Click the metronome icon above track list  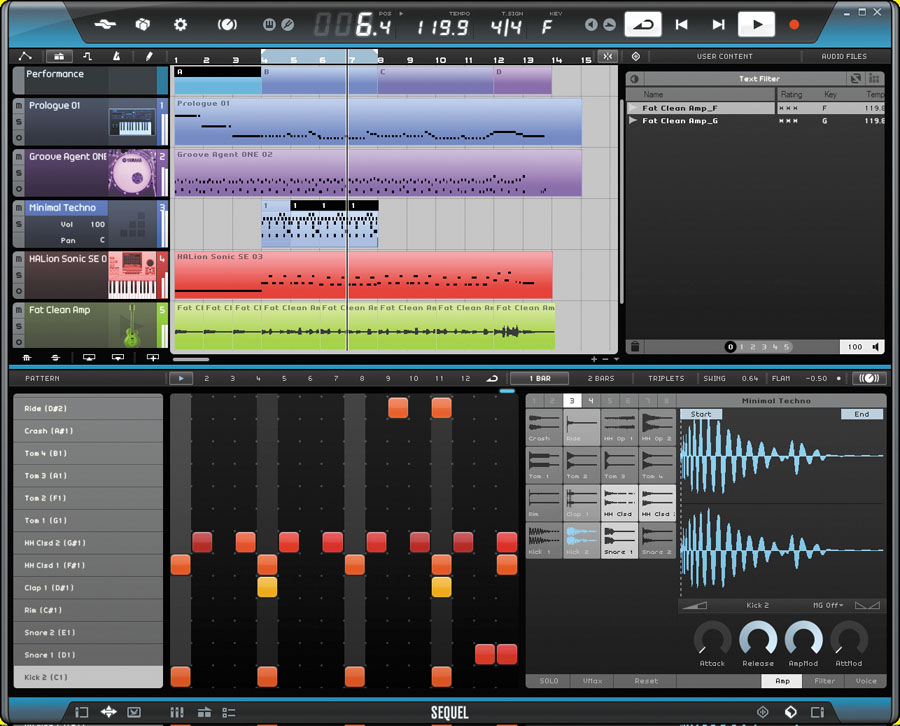pyautogui.click(x=117, y=56)
